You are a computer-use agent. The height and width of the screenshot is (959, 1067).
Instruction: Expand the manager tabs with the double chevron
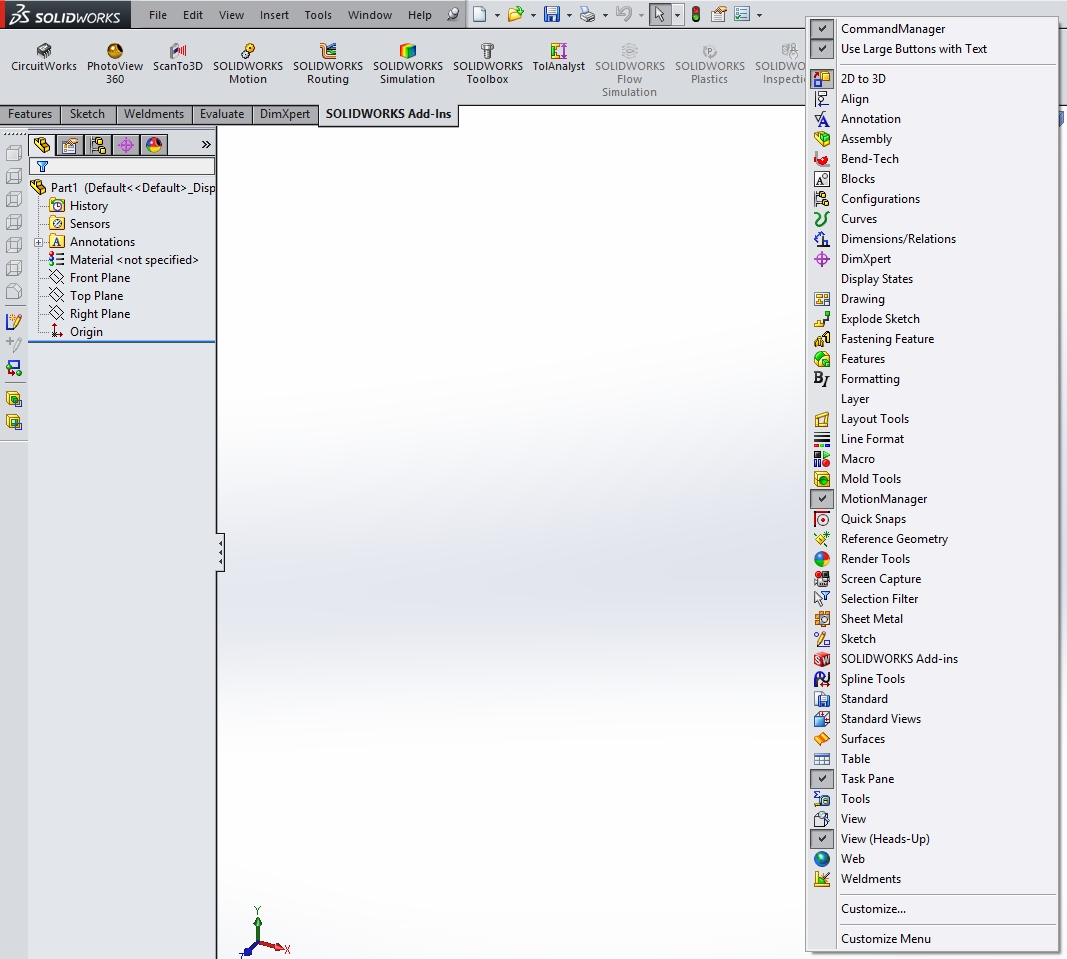[206, 144]
